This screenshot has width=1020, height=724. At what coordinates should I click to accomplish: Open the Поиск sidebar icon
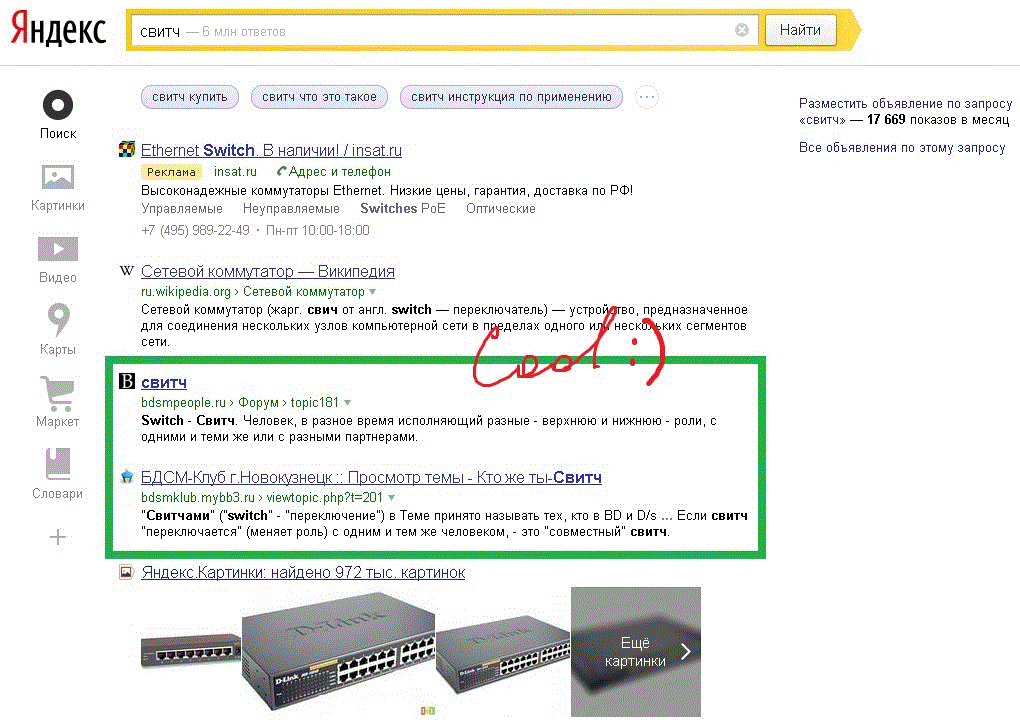[x=58, y=105]
